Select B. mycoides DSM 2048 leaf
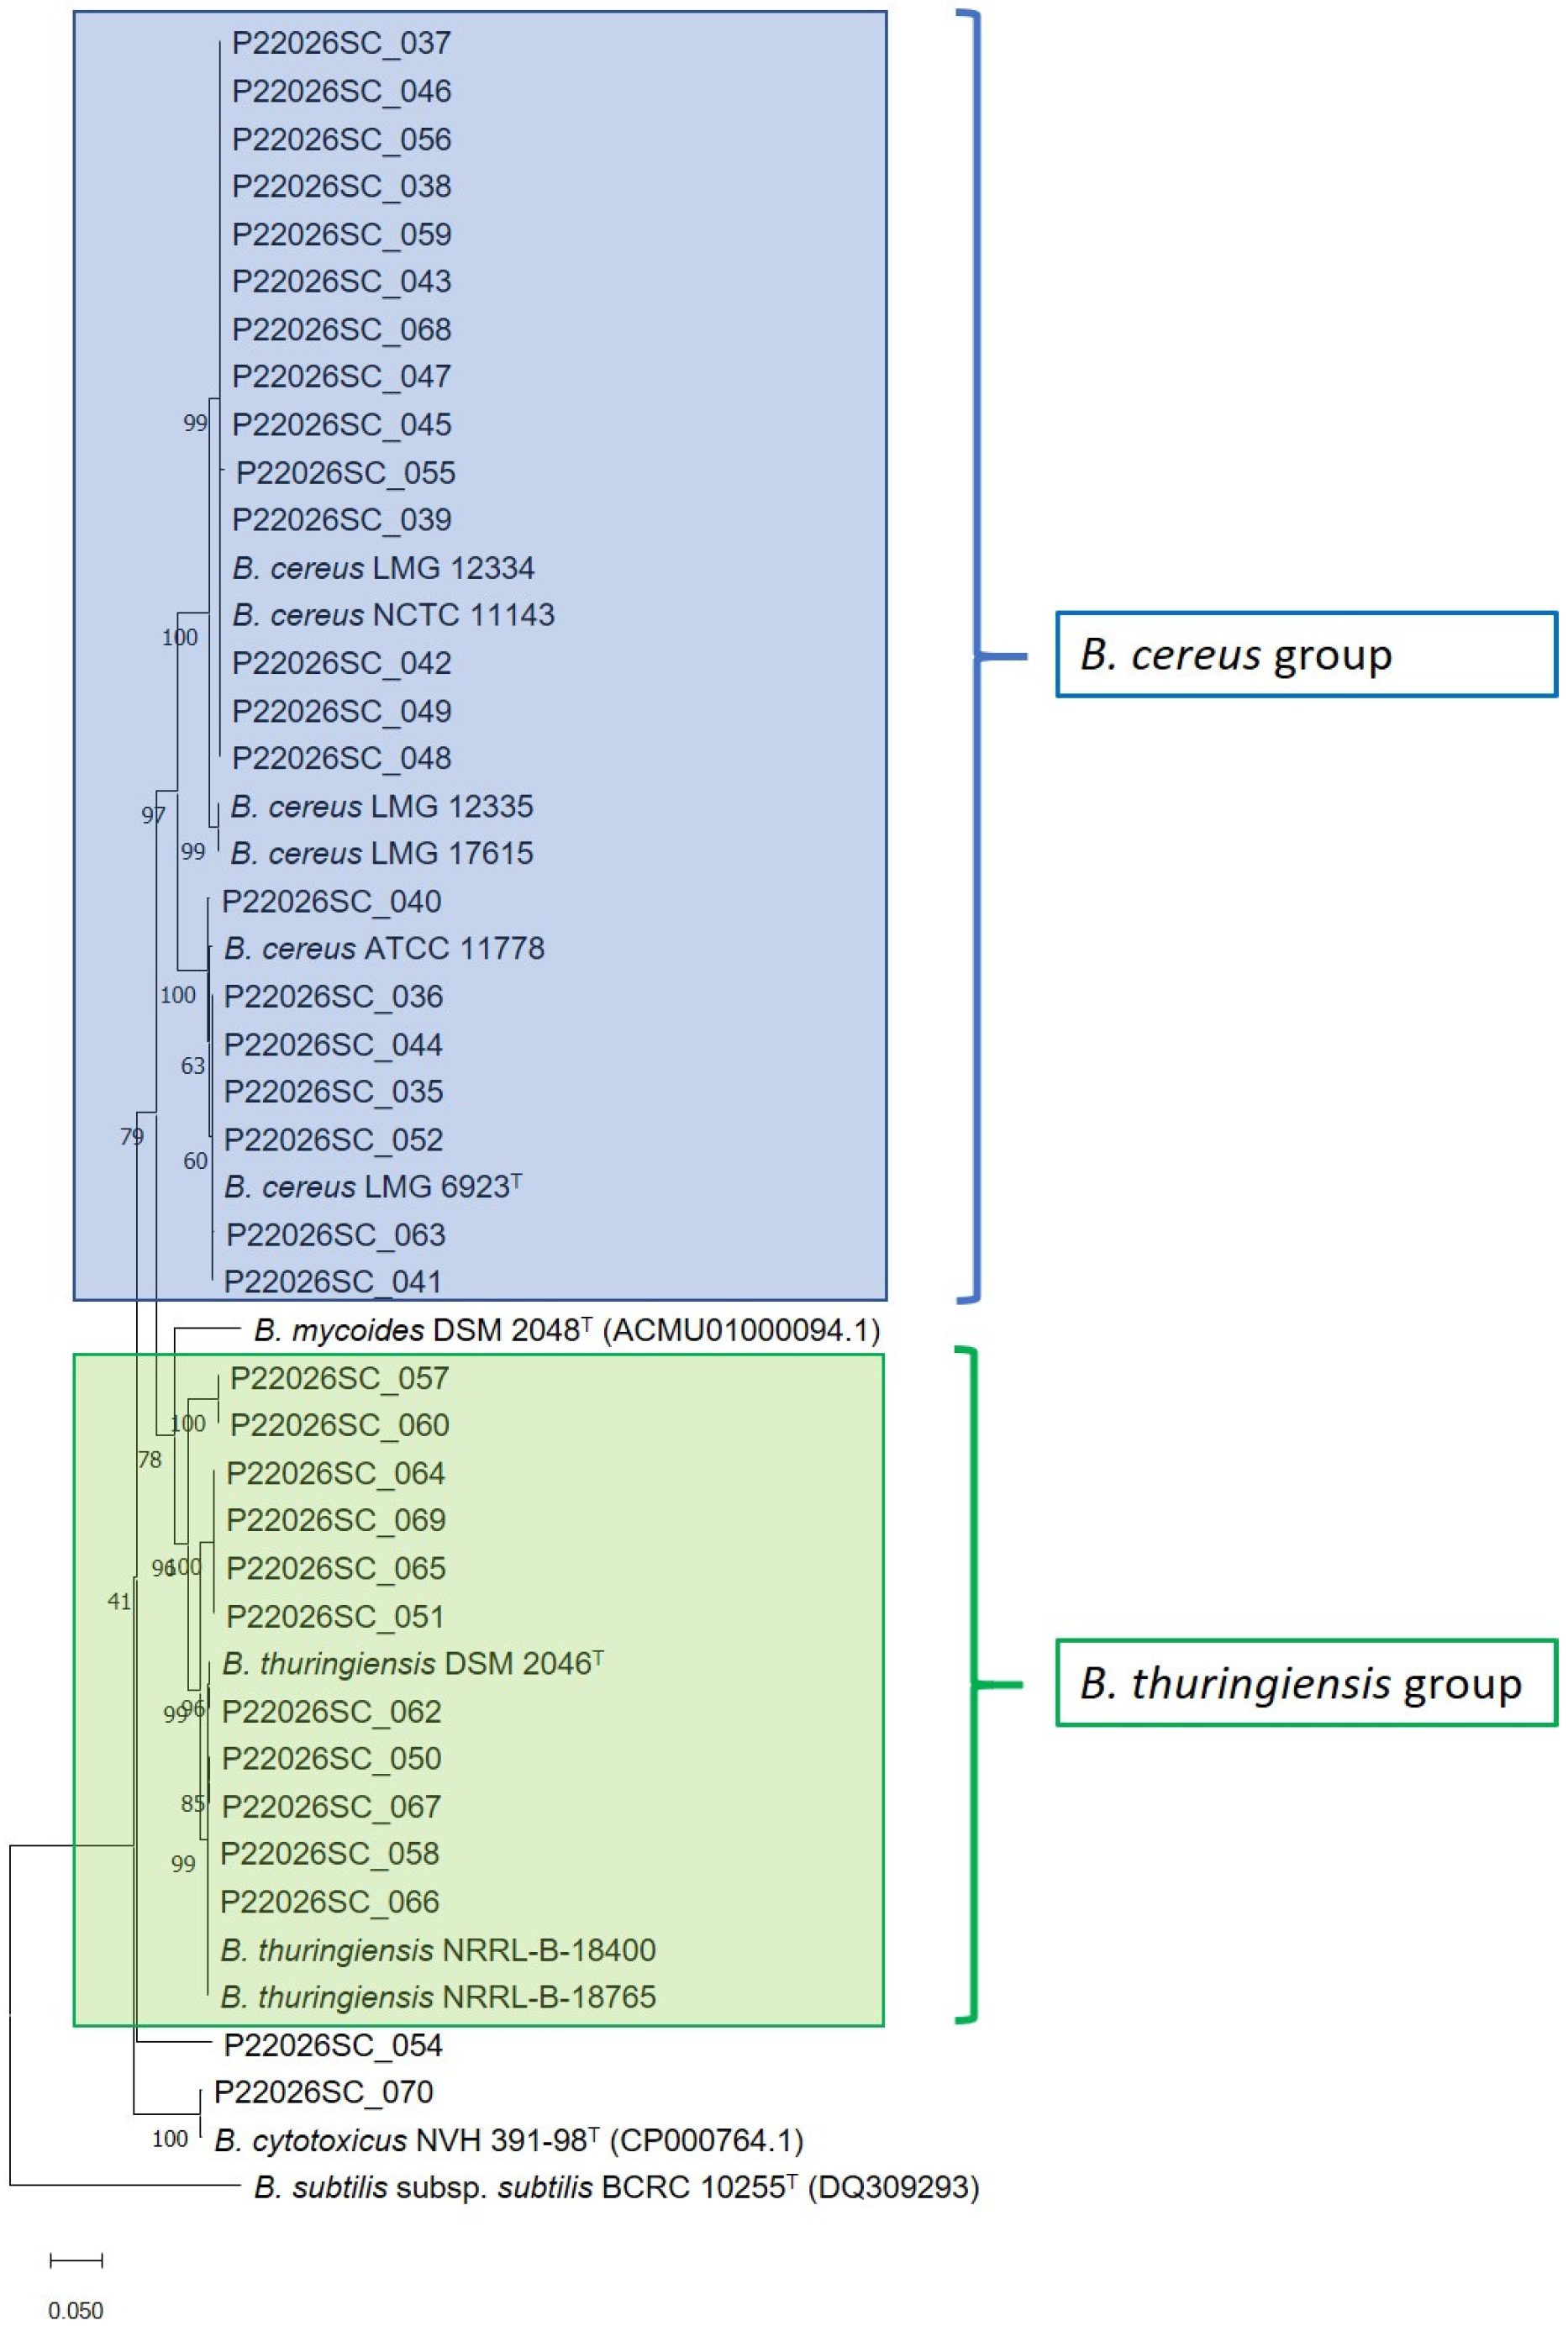 [566, 1330]
